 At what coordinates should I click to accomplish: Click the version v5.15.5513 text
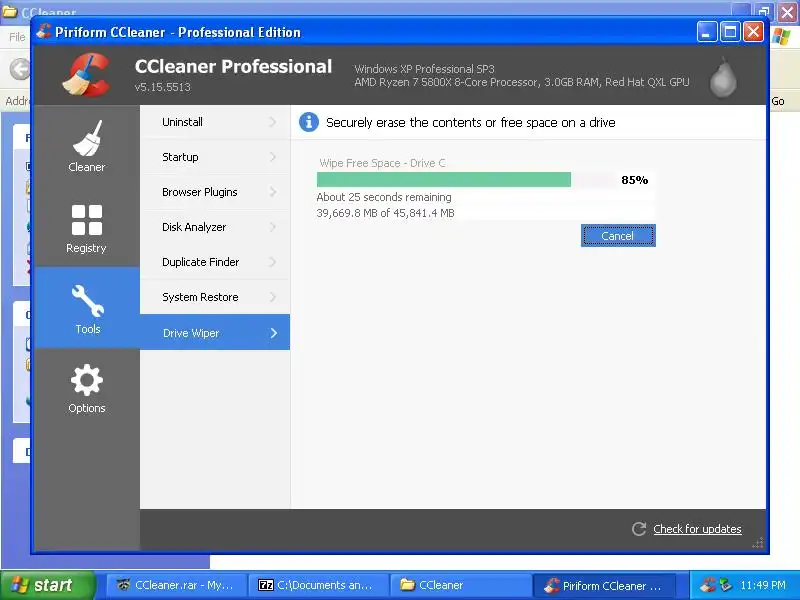point(162,87)
